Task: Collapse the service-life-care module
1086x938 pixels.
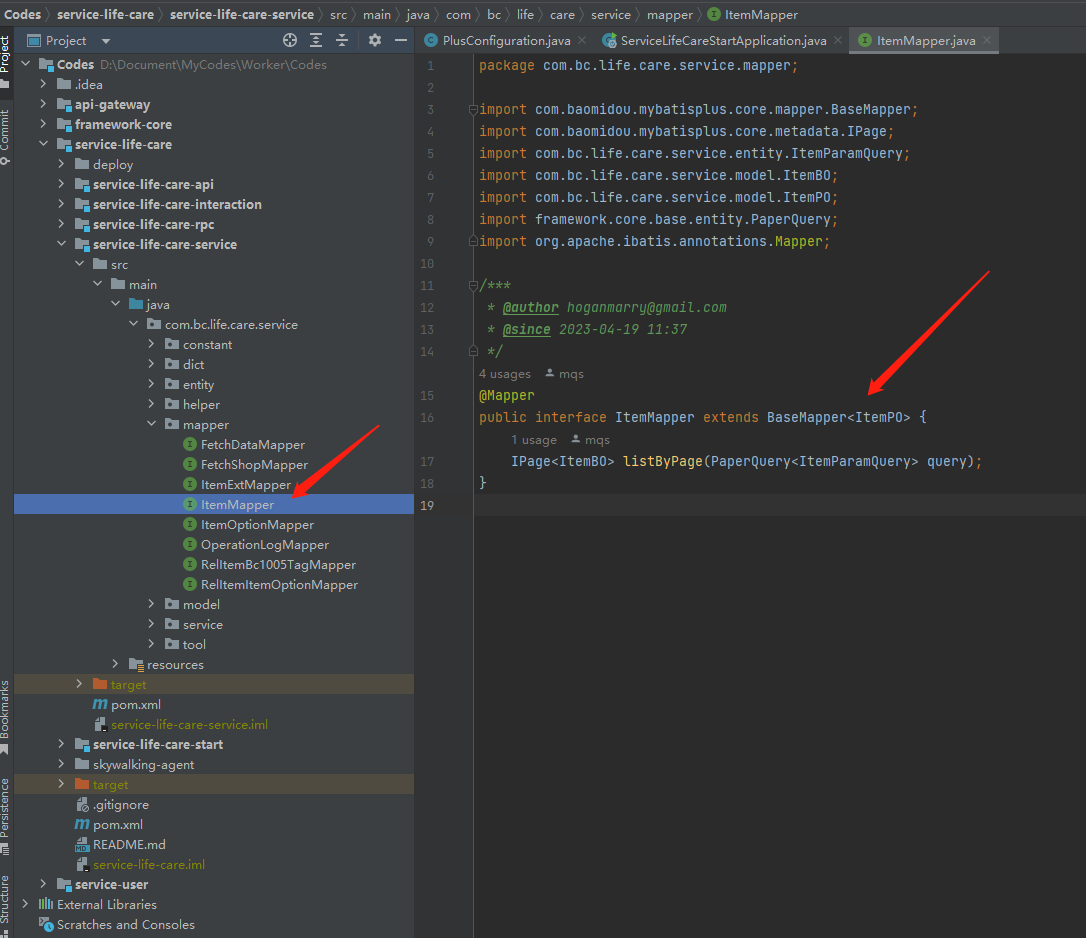Action: 44,144
